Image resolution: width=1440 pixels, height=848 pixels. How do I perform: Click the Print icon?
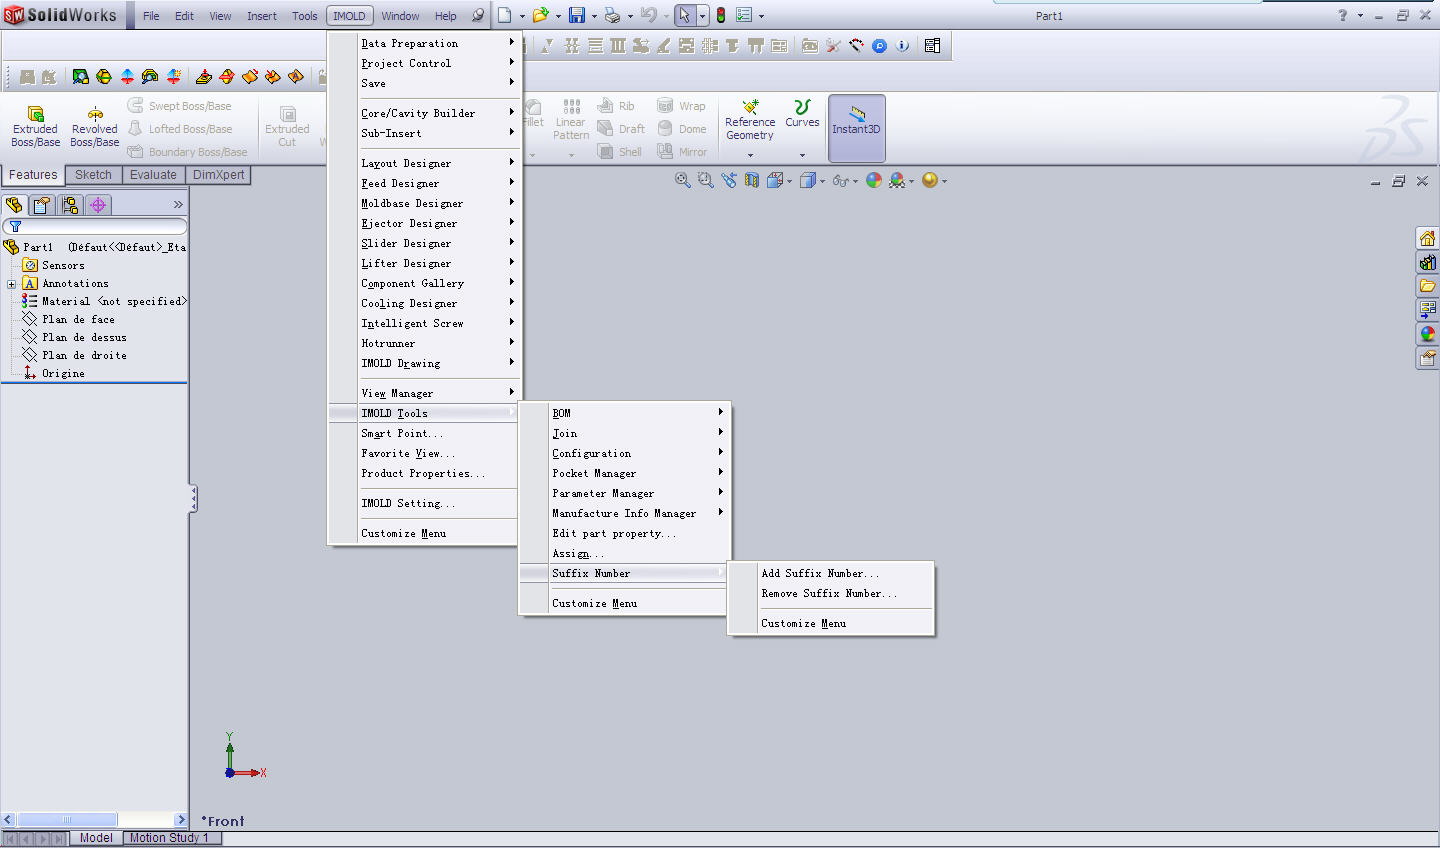click(x=612, y=15)
